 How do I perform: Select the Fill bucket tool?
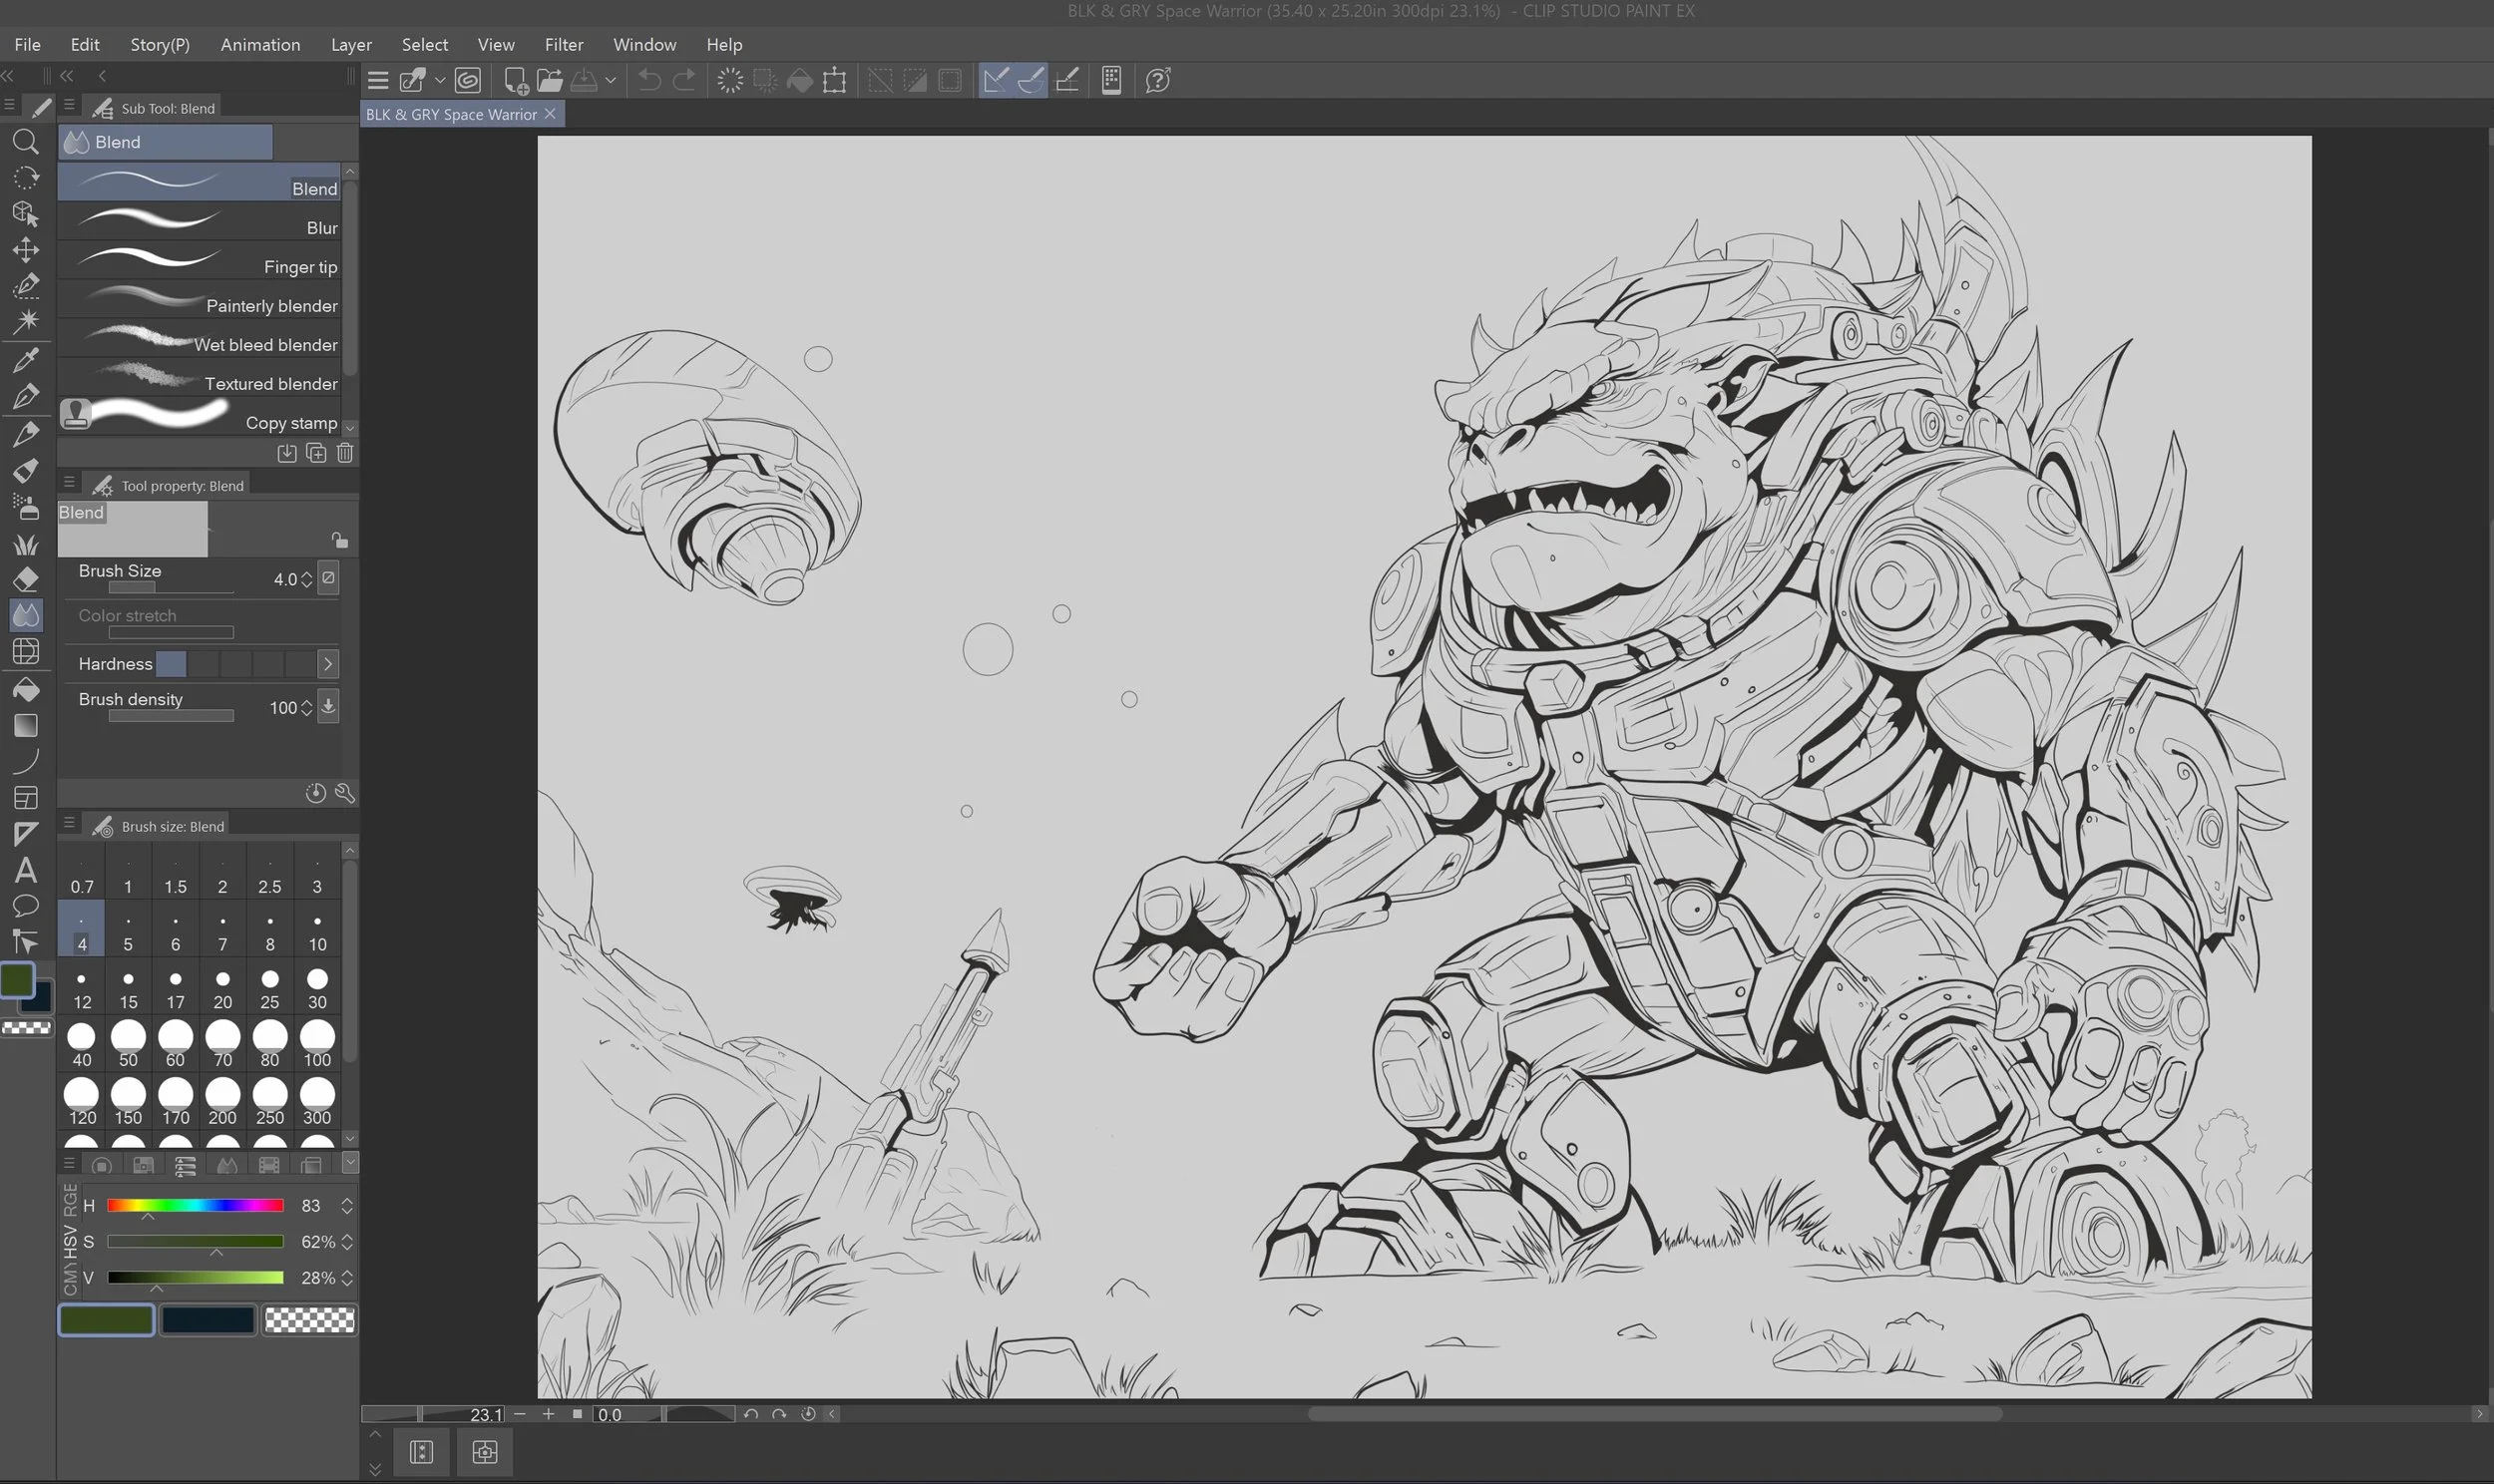[x=26, y=689]
